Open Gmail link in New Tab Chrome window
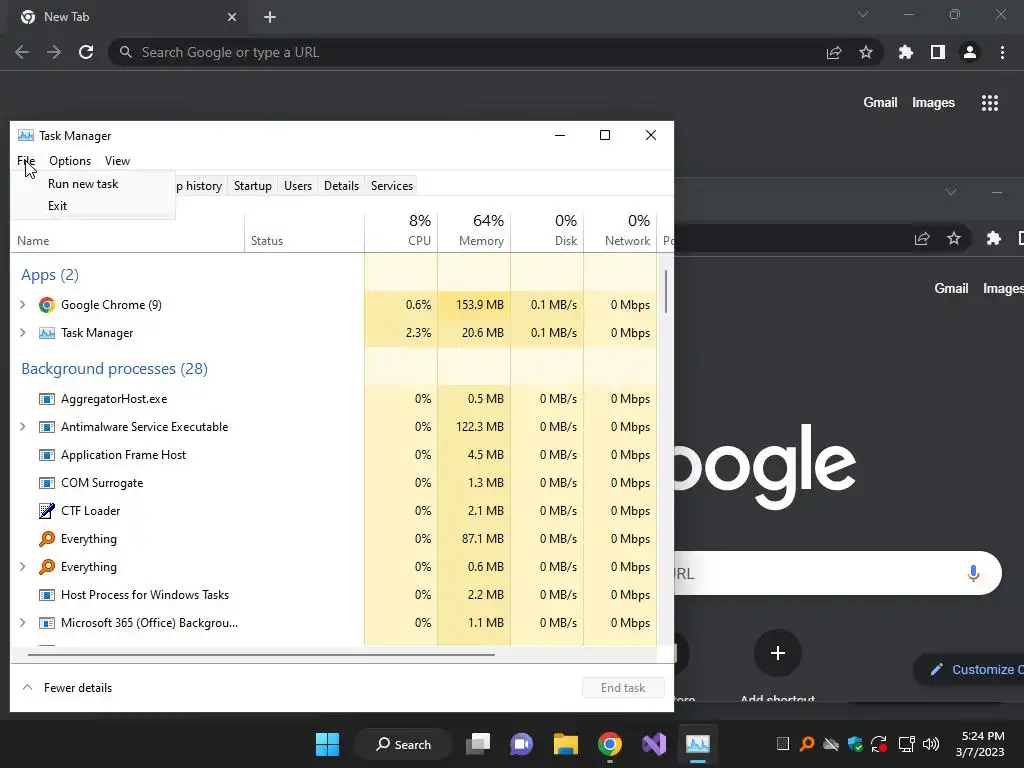The height and width of the screenshot is (768, 1024). pos(880,103)
